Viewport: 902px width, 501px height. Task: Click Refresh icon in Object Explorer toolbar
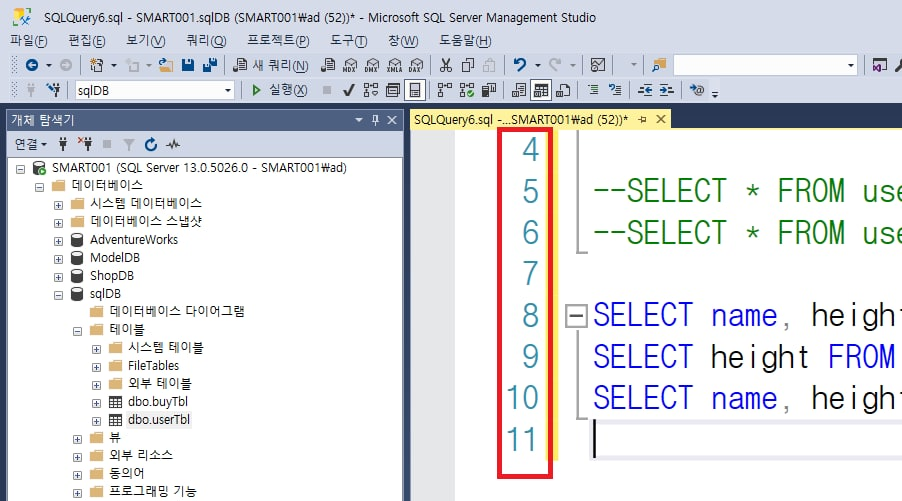[x=151, y=144]
